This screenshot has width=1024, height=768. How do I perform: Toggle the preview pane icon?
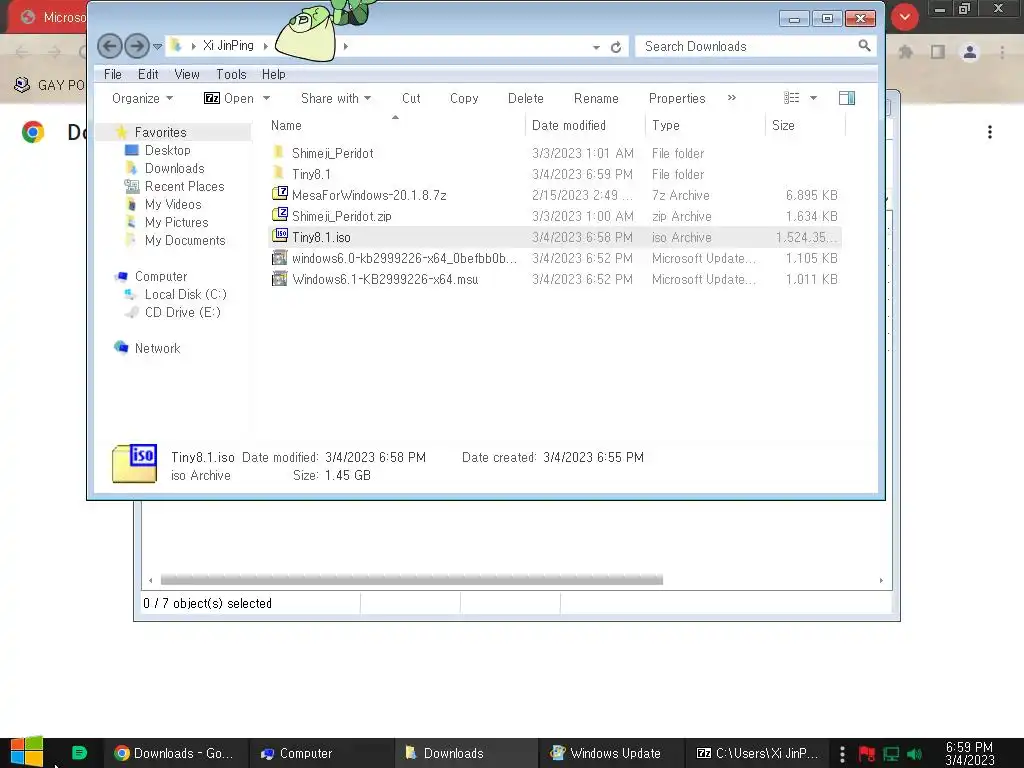click(847, 98)
